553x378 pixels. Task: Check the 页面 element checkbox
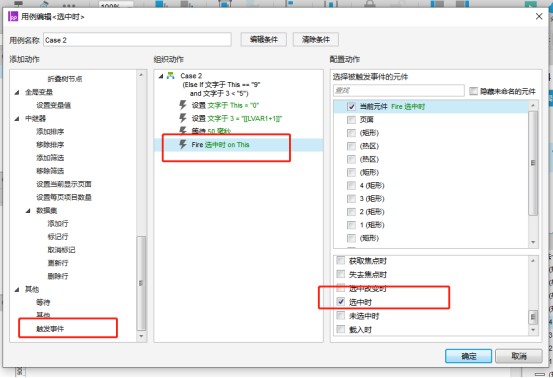(x=351, y=120)
